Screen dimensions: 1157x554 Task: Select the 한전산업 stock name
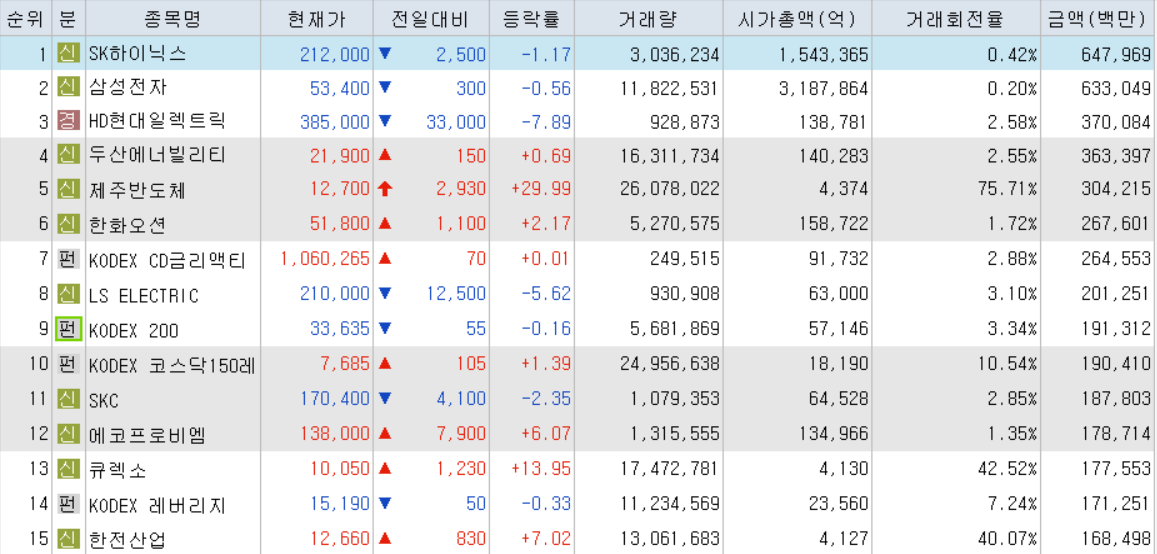[x=127, y=539]
